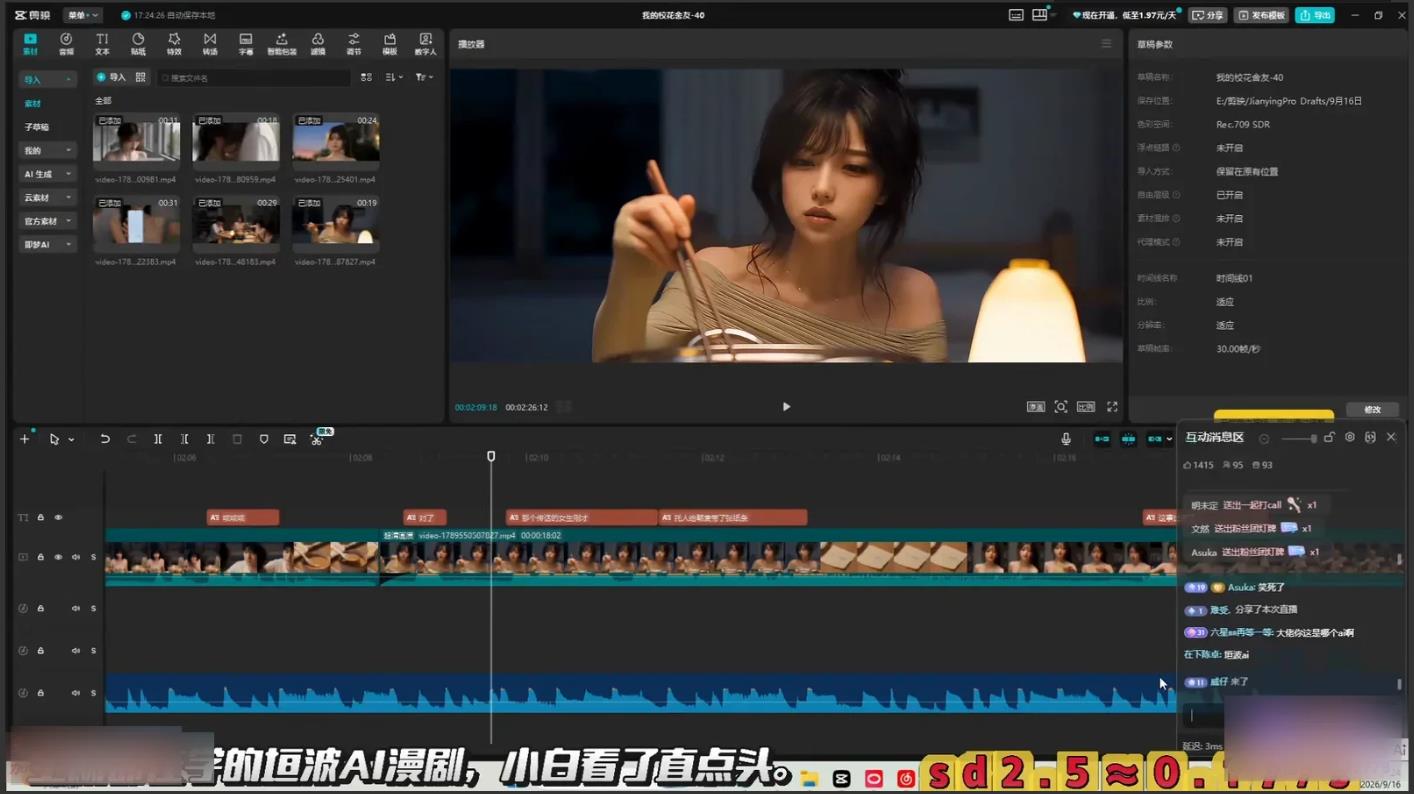Expand the 官方素材 sidebar section
1414x794 pixels.
(x=48, y=221)
